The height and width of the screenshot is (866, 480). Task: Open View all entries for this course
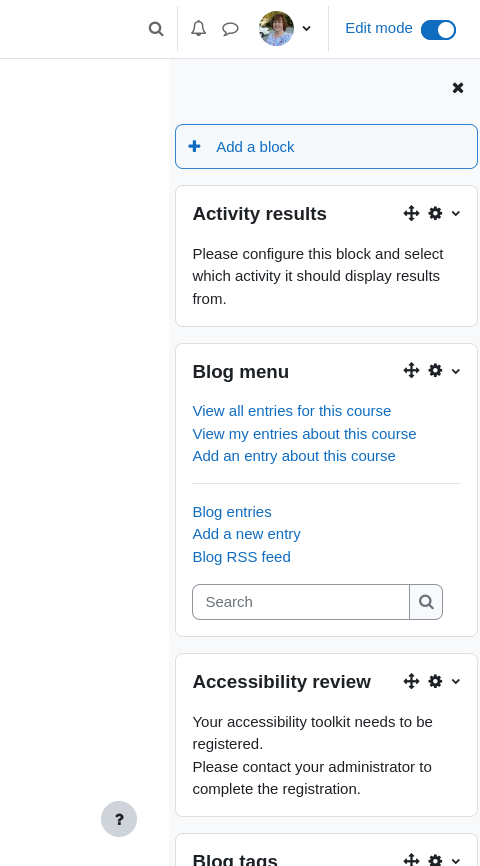(292, 411)
